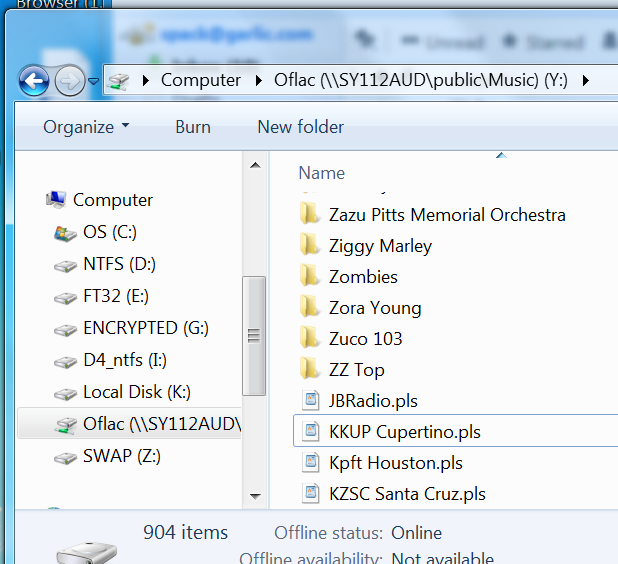
Task: Select Computer in the navigation pane
Action: pyautogui.click(x=113, y=200)
